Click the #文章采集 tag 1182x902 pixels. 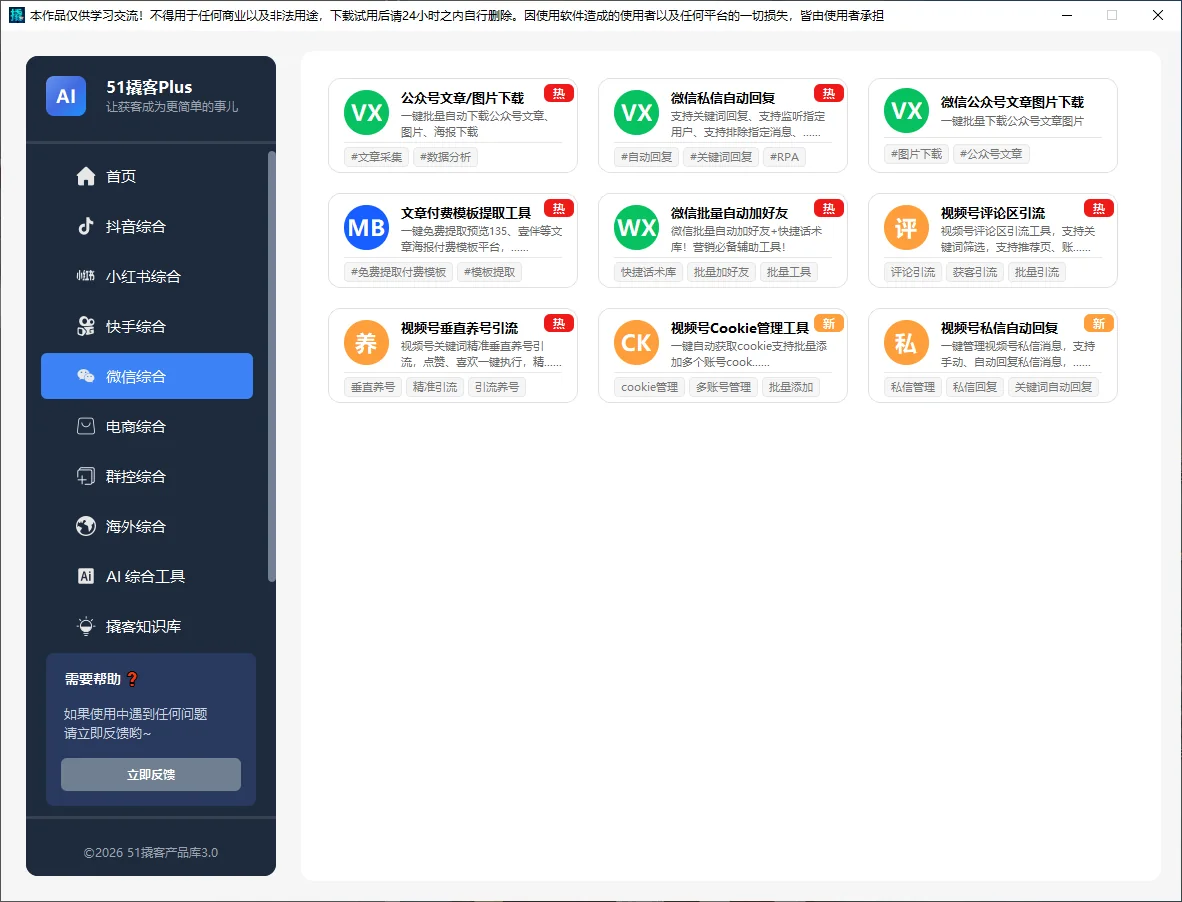click(376, 157)
